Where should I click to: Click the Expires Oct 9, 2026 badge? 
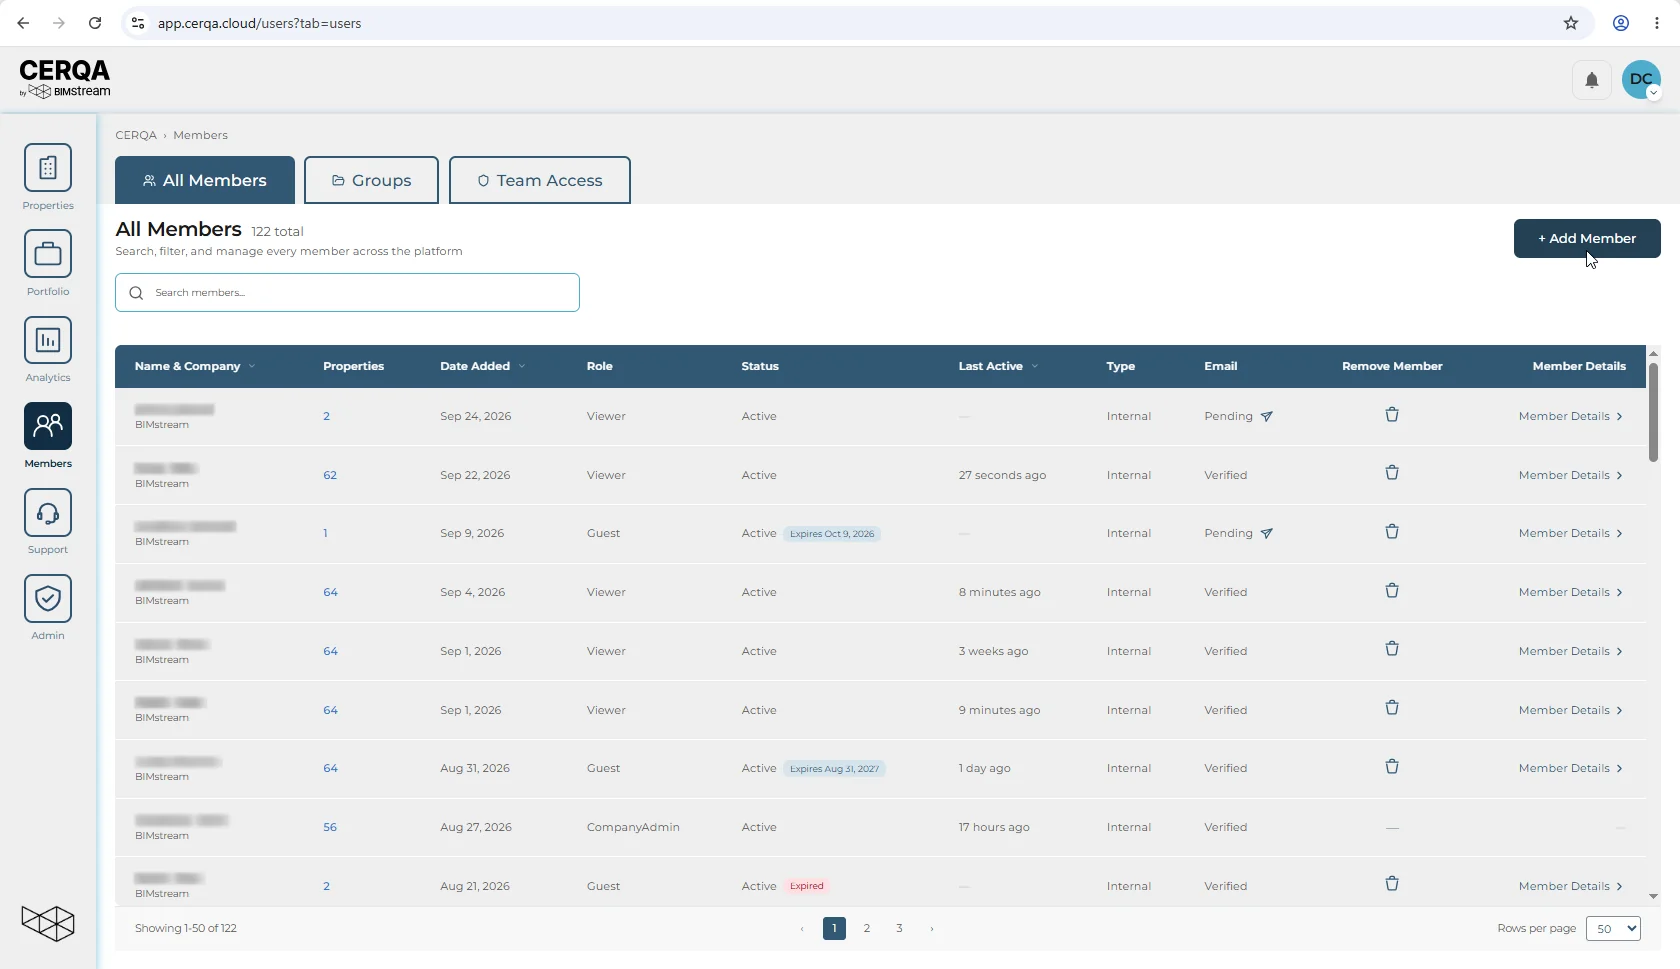click(x=832, y=534)
